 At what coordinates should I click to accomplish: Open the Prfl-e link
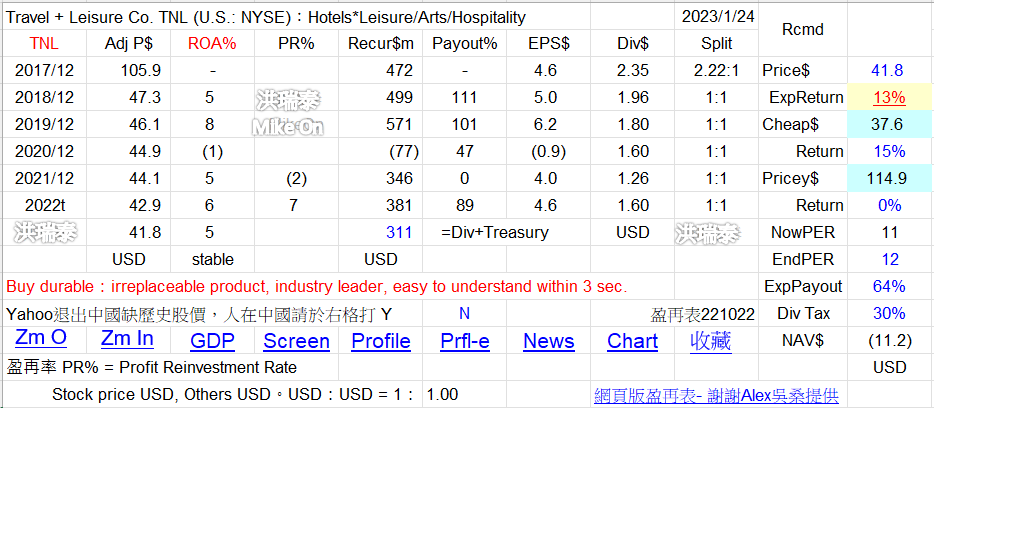pos(464,341)
